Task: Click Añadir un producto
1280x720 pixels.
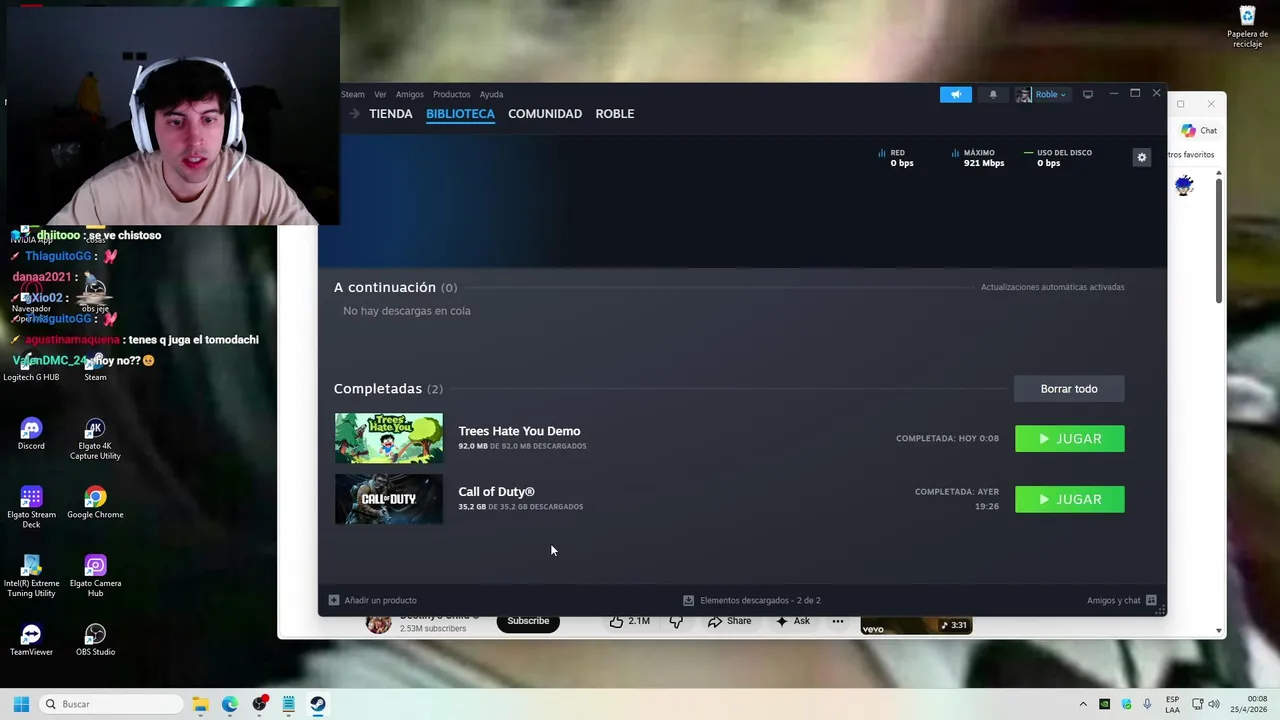Action: (x=373, y=600)
